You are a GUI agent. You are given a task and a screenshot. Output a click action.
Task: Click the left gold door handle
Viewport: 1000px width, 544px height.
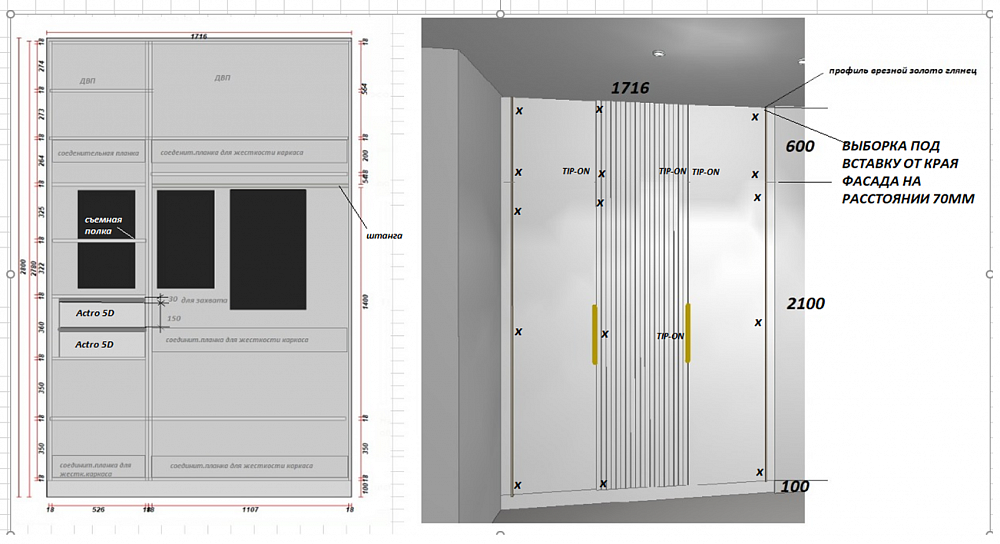click(594, 334)
